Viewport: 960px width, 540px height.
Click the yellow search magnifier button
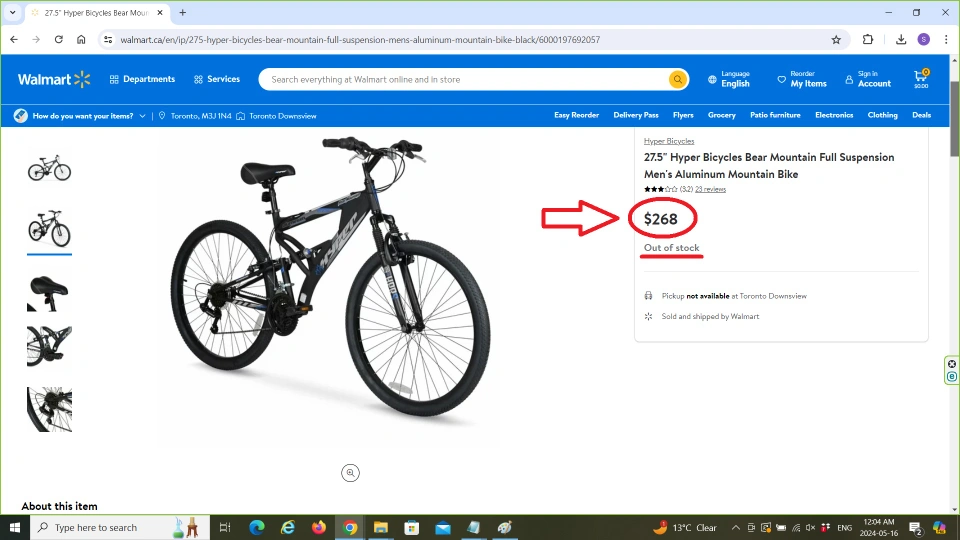point(678,80)
